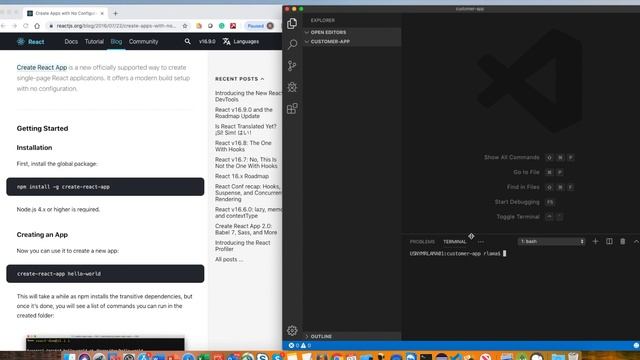
Task: Go back in the browser
Action: tap(3, 26)
